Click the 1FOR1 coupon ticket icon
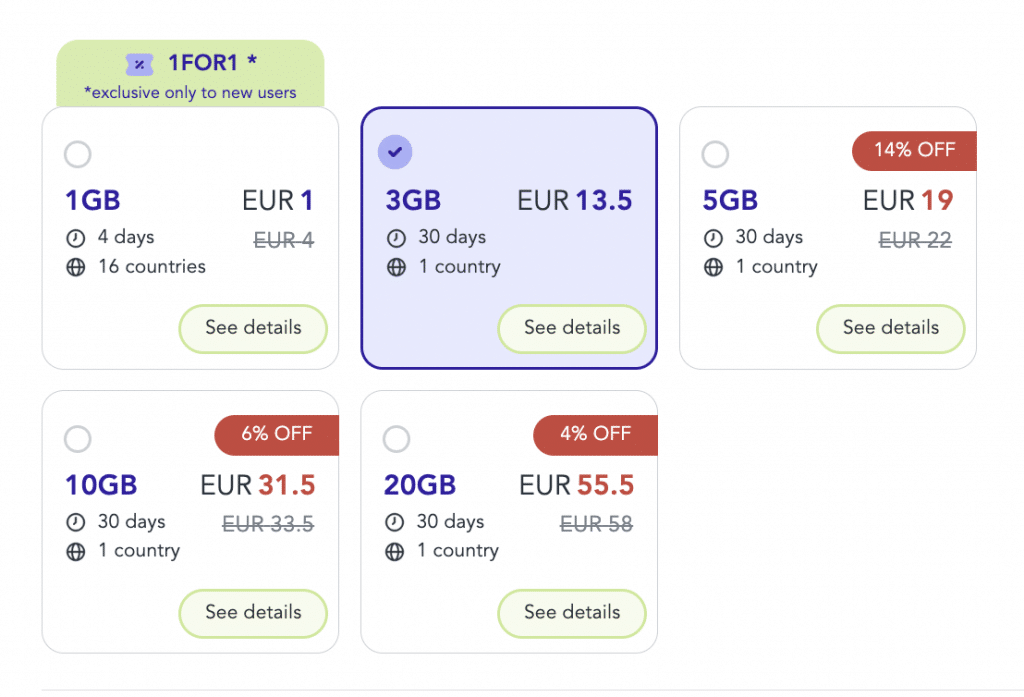 pyautogui.click(x=140, y=65)
